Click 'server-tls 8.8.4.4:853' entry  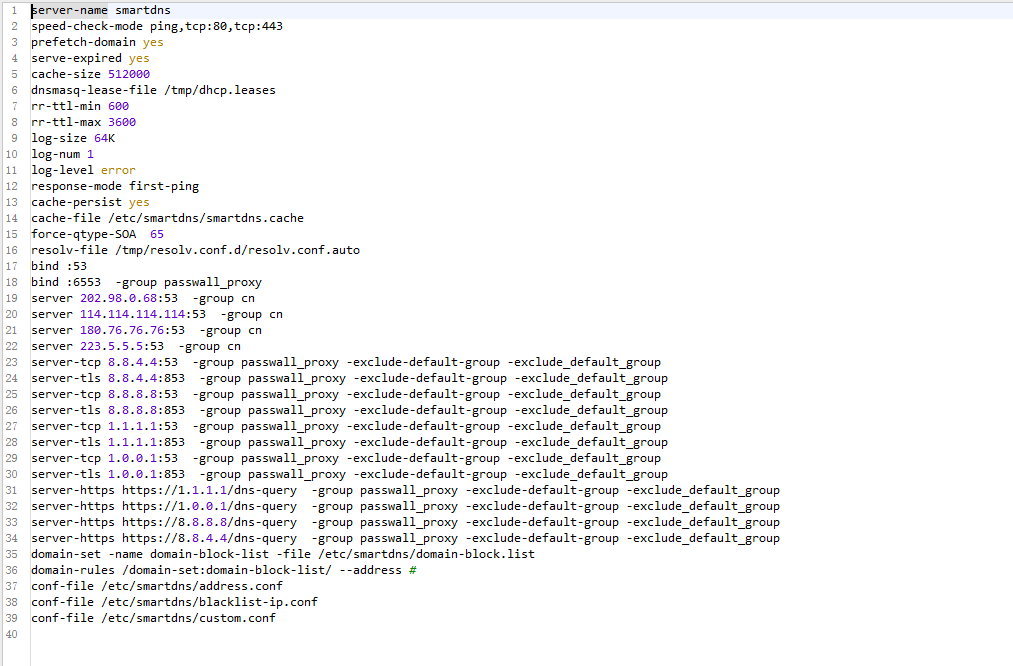(x=108, y=379)
